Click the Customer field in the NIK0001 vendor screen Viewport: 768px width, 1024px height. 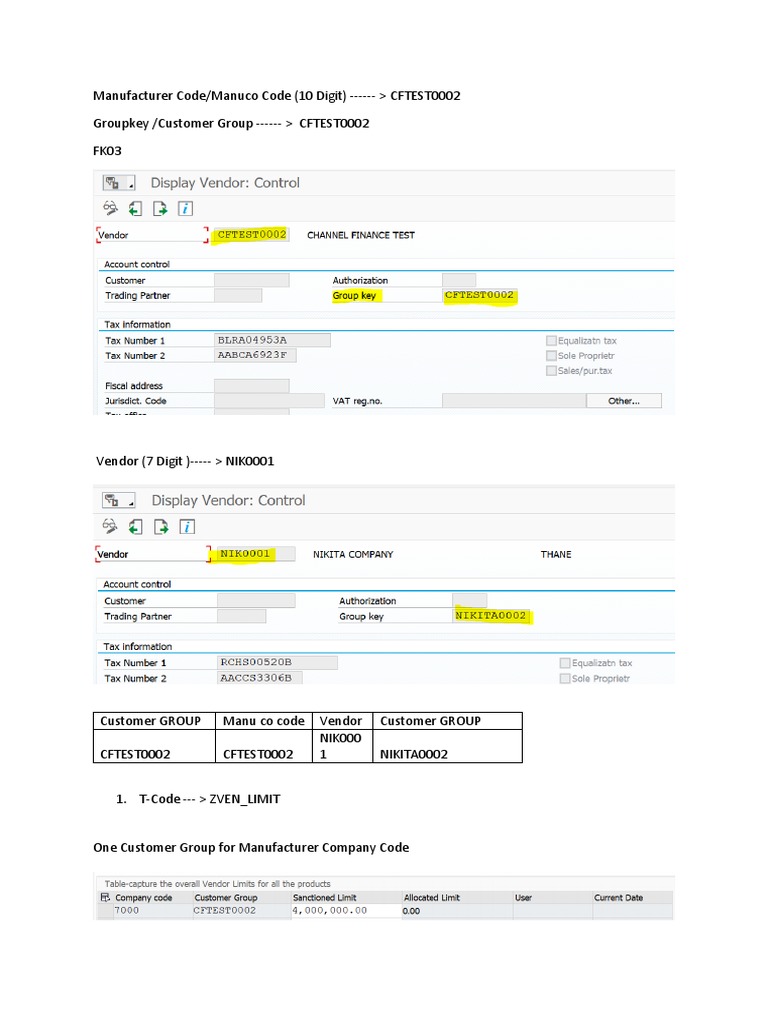256,600
